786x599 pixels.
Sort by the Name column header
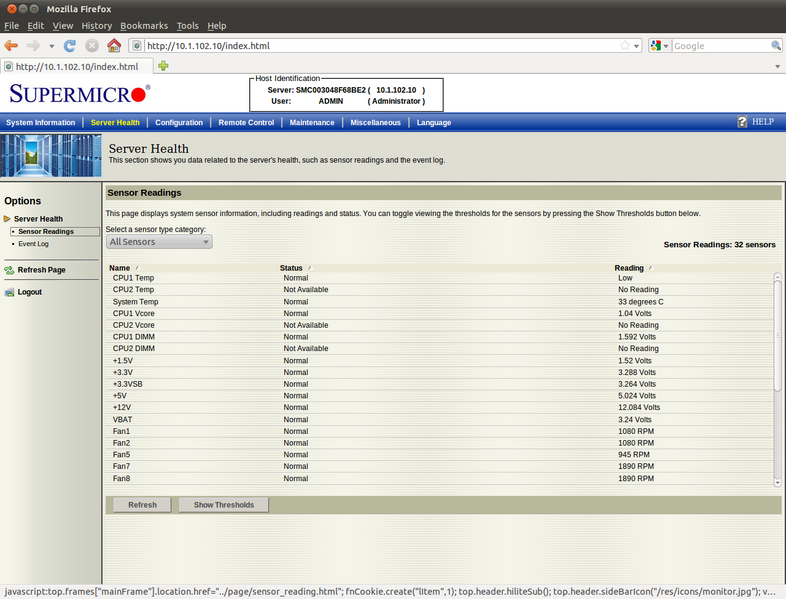click(119, 268)
